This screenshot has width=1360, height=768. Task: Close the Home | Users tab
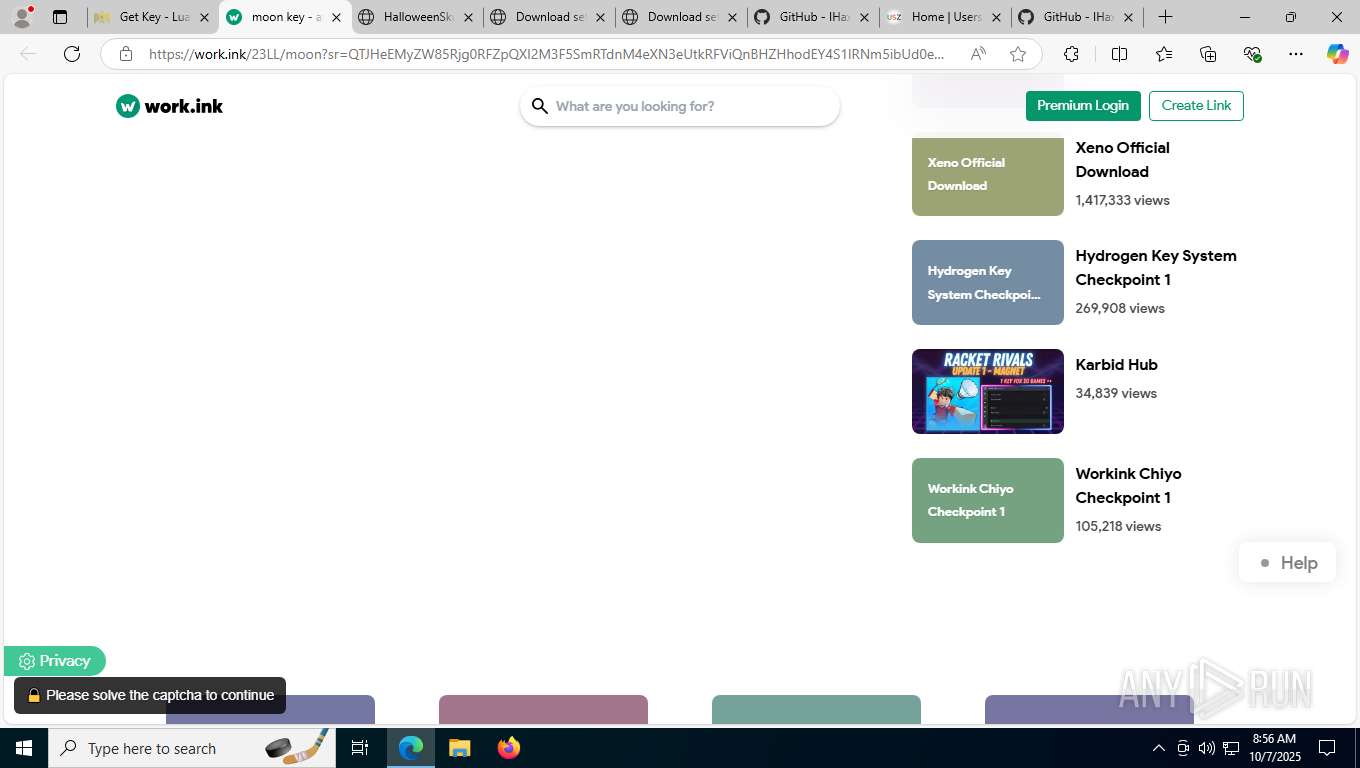pos(996,17)
